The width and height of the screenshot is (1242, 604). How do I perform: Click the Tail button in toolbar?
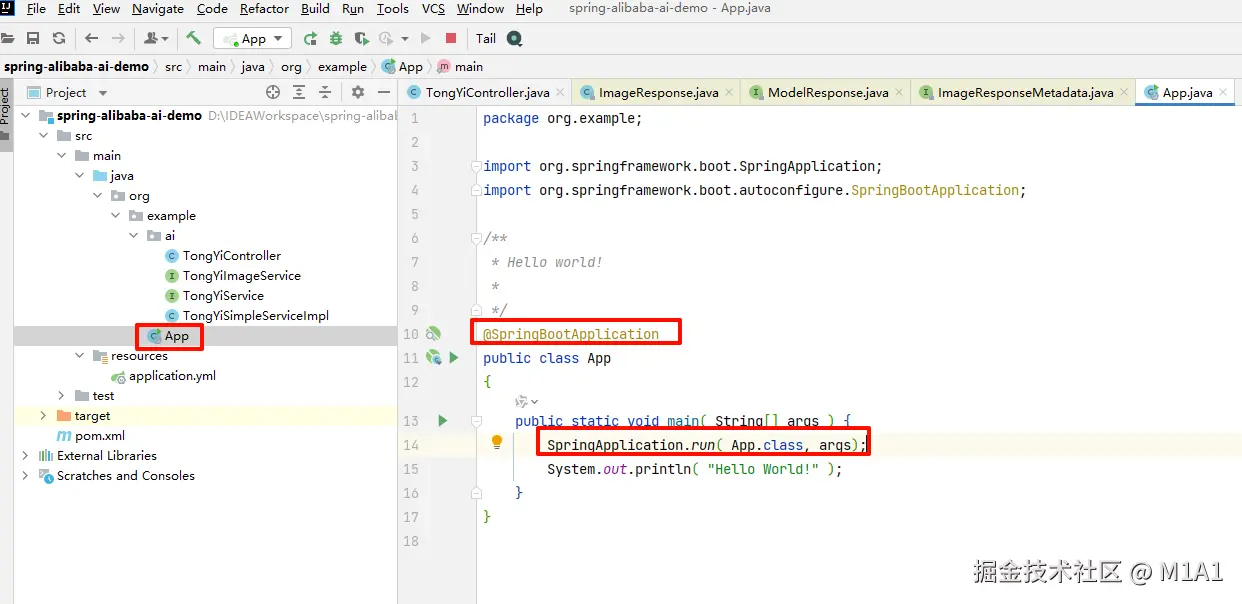tap(486, 38)
